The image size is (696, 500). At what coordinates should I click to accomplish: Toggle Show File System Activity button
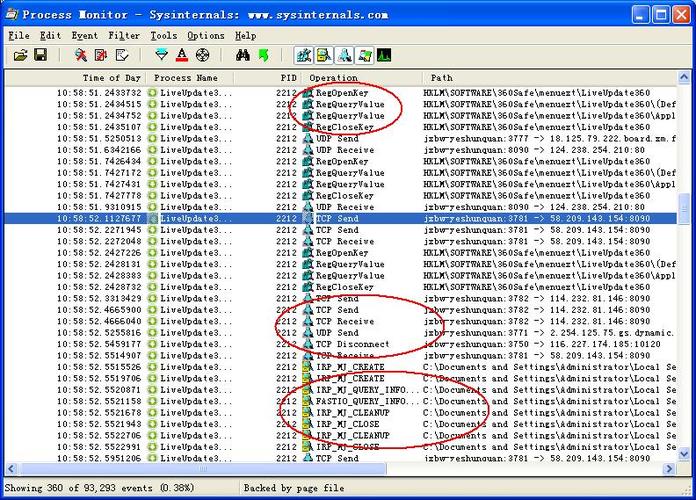pyautogui.click(x=324, y=56)
